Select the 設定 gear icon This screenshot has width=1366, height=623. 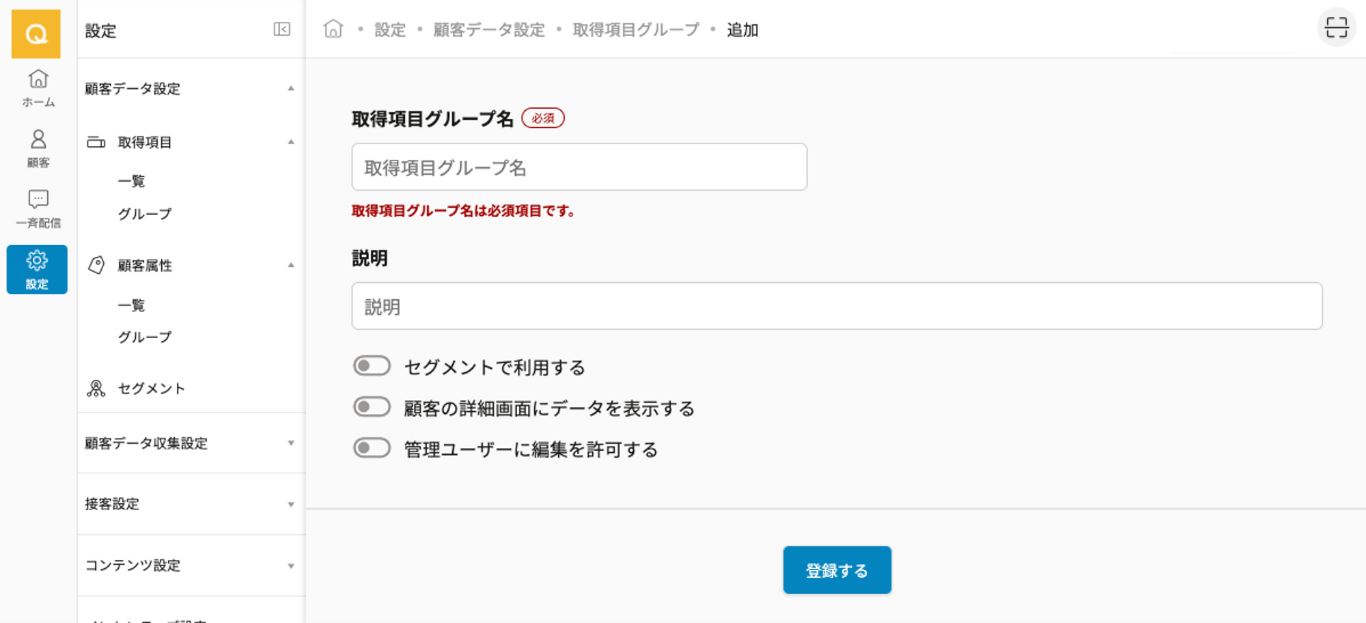tap(37, 269)
